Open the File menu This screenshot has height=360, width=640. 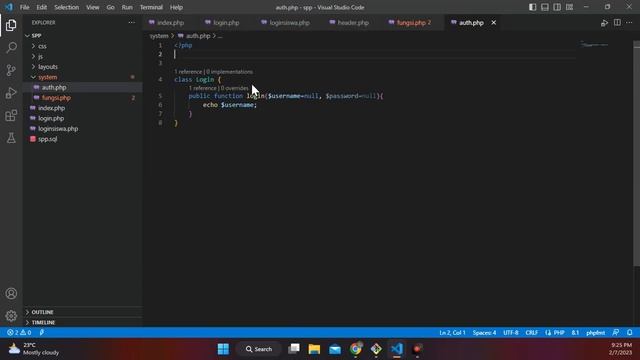[24, 7]
